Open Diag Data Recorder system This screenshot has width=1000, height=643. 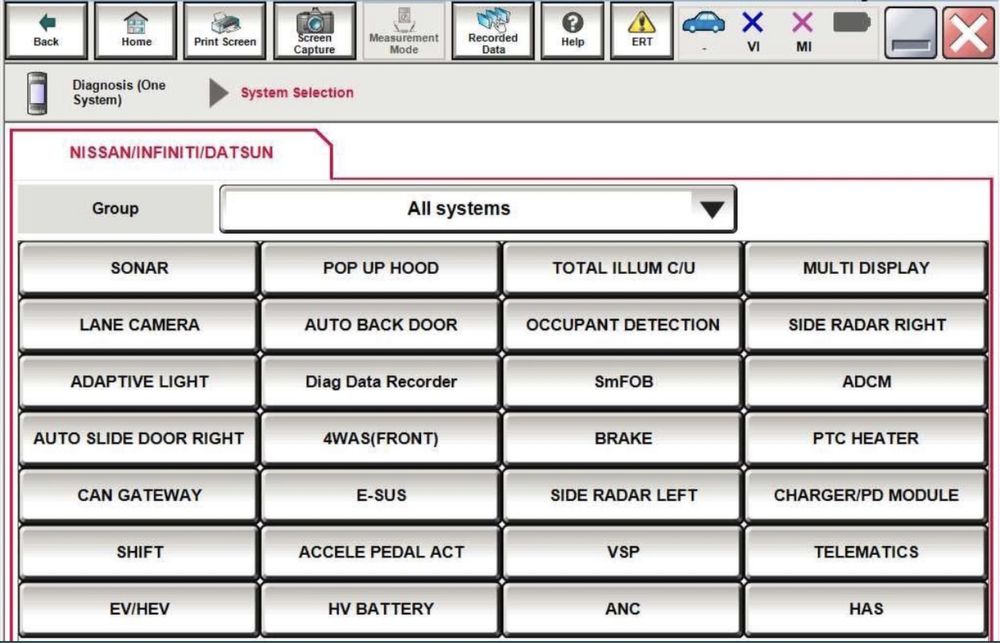click(381, 381)
